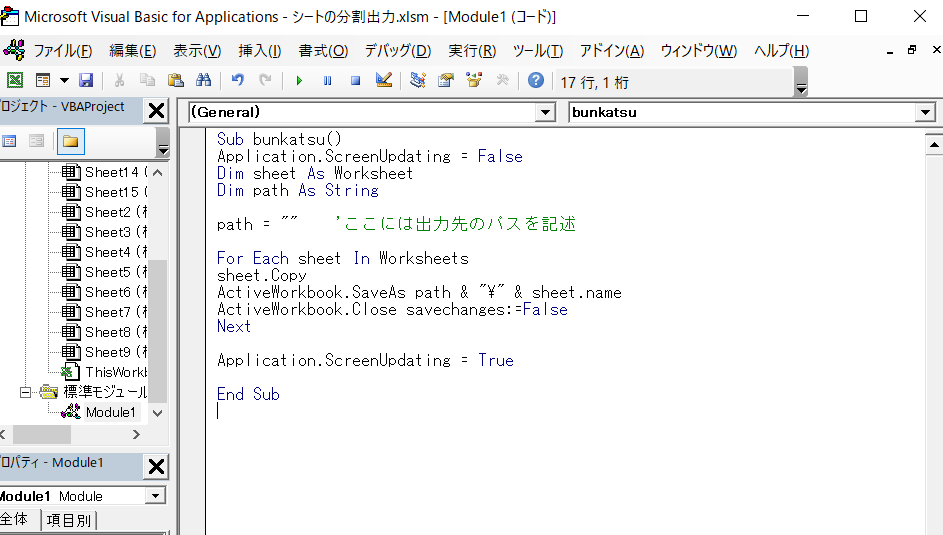Click project tree scroll down arrow
The width and height of the screenshot is (943, 535).
[158, 413]
